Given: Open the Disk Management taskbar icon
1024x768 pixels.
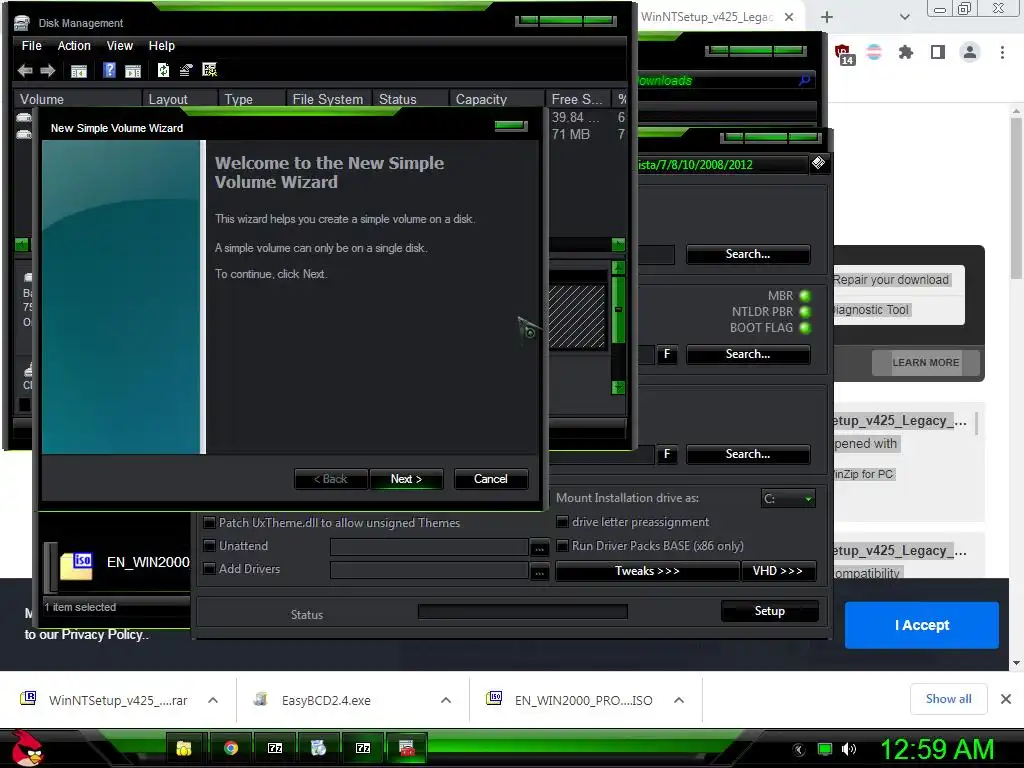Looking at the screenshot, I should click(x=407, y=748).
